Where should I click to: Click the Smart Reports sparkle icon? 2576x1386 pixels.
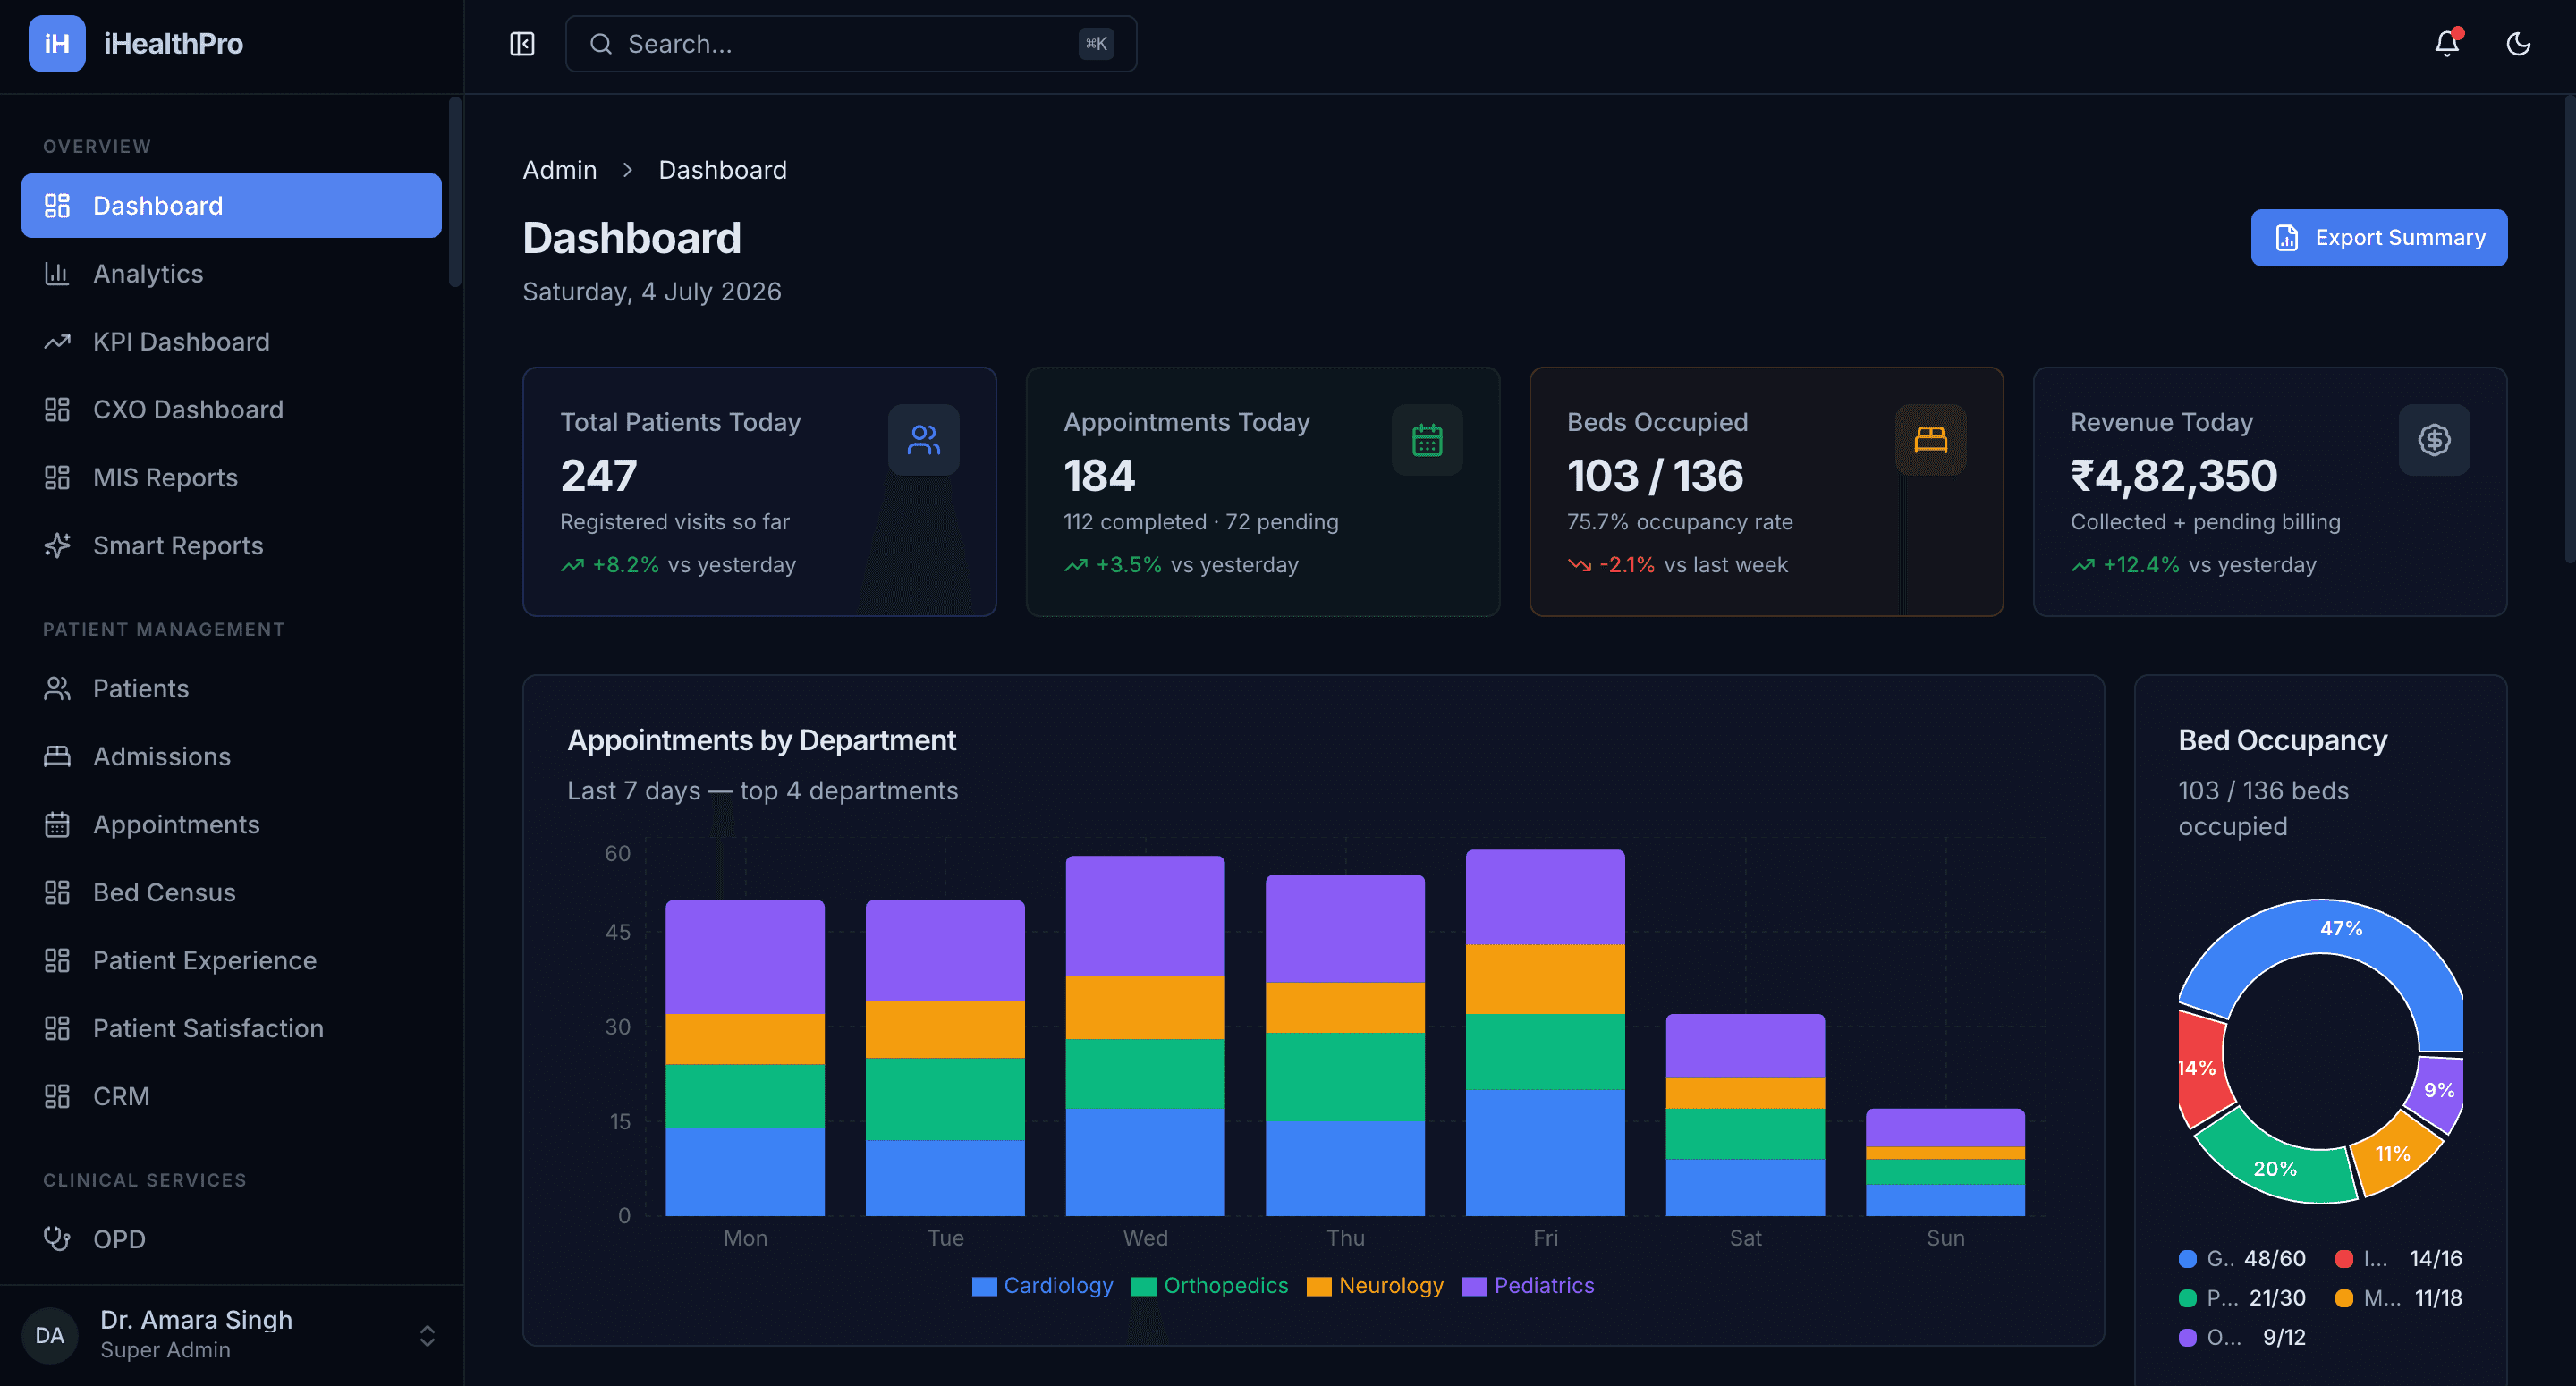tap(57, 546)
